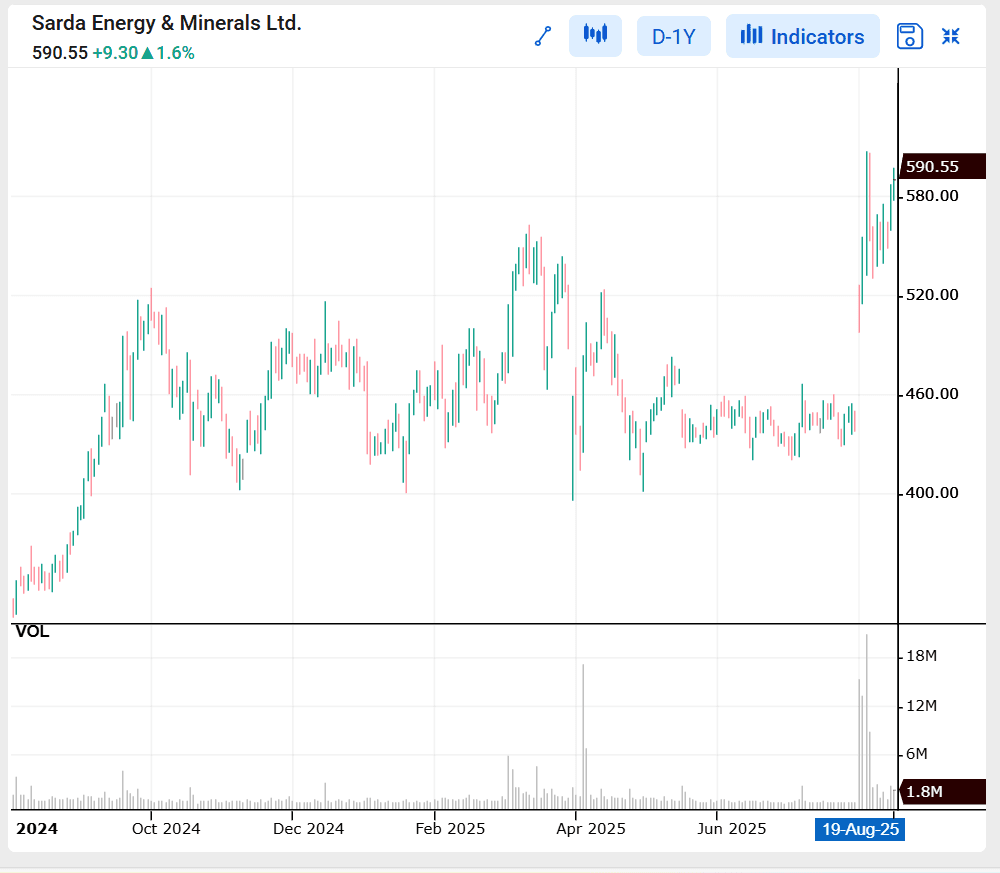Select the line drawing tool icon
Image resolution: width=1000 pixels, height=873 pixels.
pos(543,36)
